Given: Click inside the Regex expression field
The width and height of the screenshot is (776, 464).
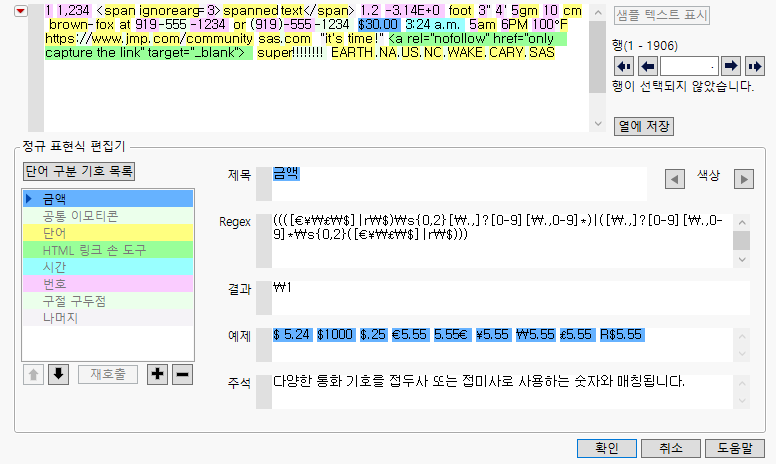Looking at the screenshot, I should pyautogui.click(x=501, y=241).
